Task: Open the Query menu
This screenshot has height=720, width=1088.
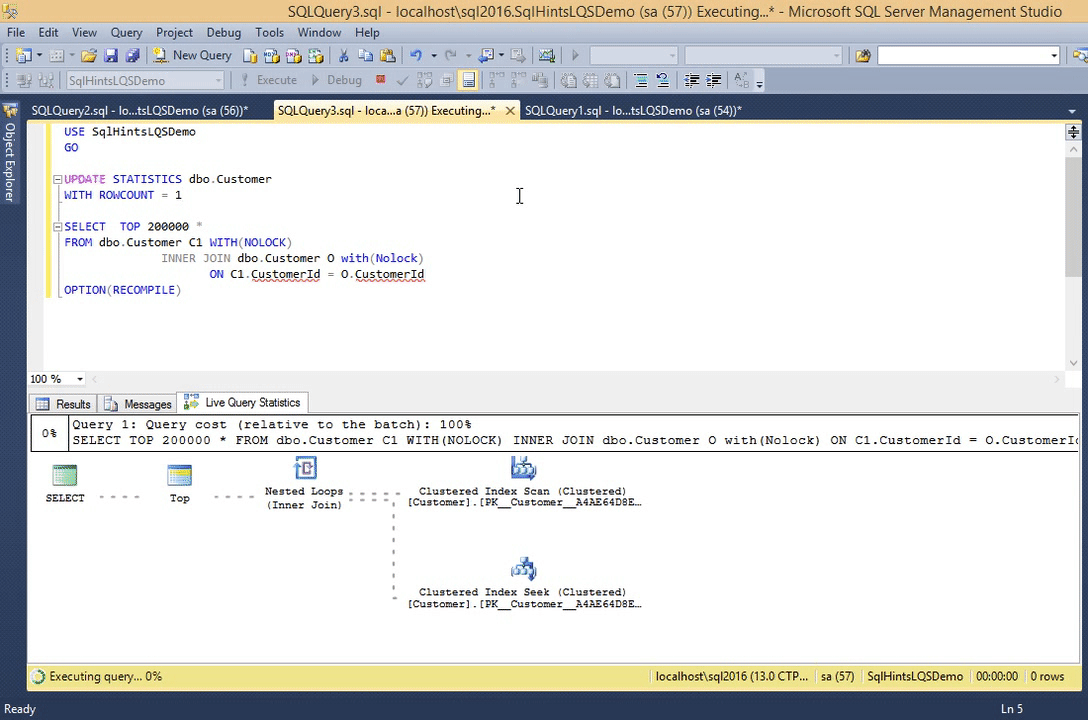Action: (x=126, y=32)
